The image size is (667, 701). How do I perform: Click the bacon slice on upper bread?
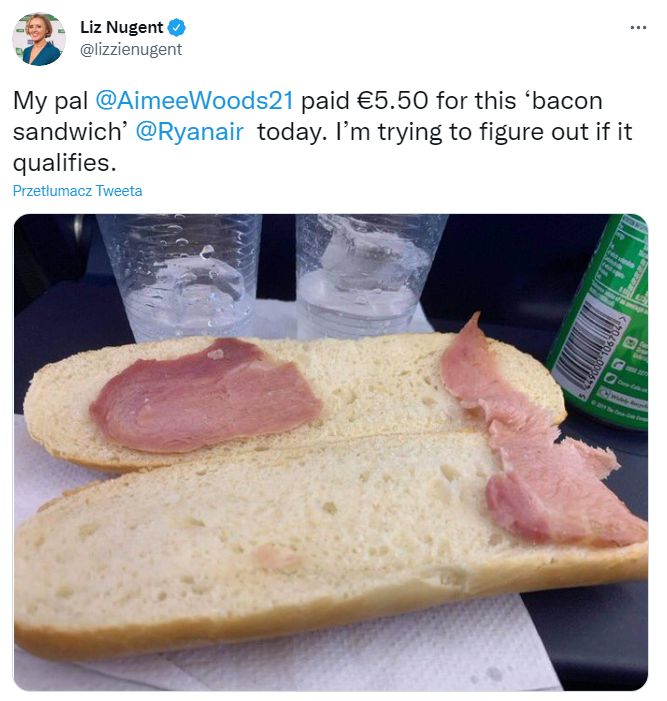tap(206, 396)
